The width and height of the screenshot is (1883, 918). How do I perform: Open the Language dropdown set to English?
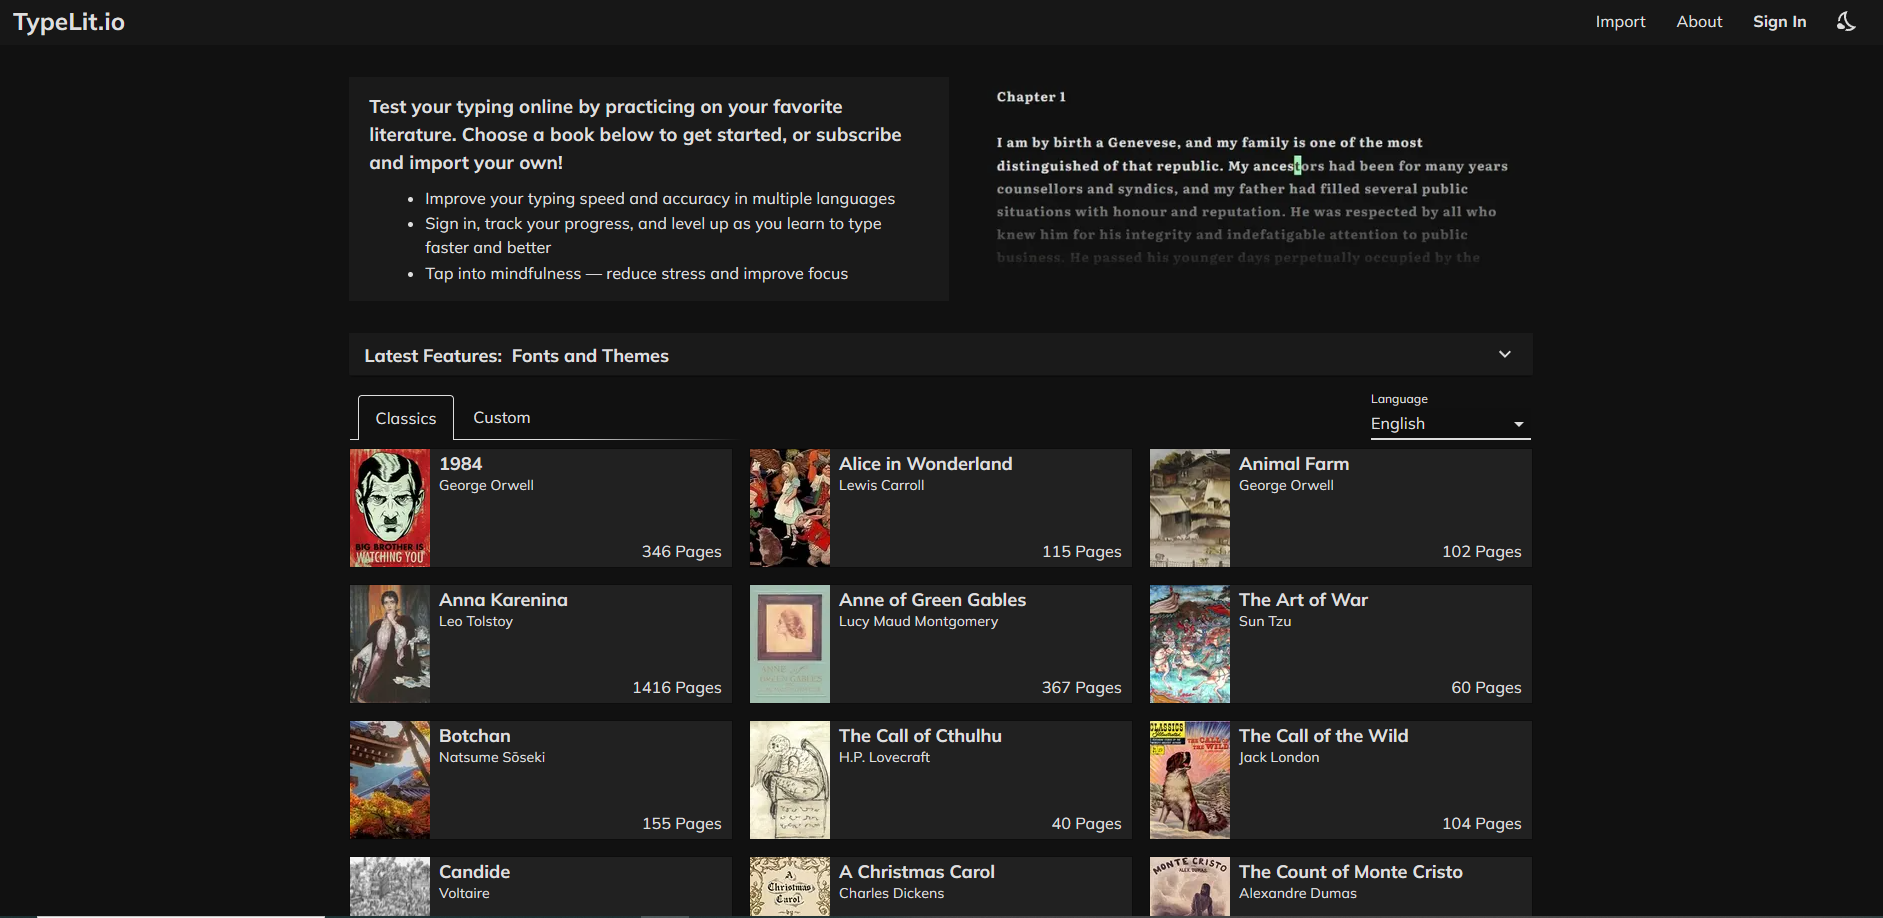click(x=1449, y=424)
